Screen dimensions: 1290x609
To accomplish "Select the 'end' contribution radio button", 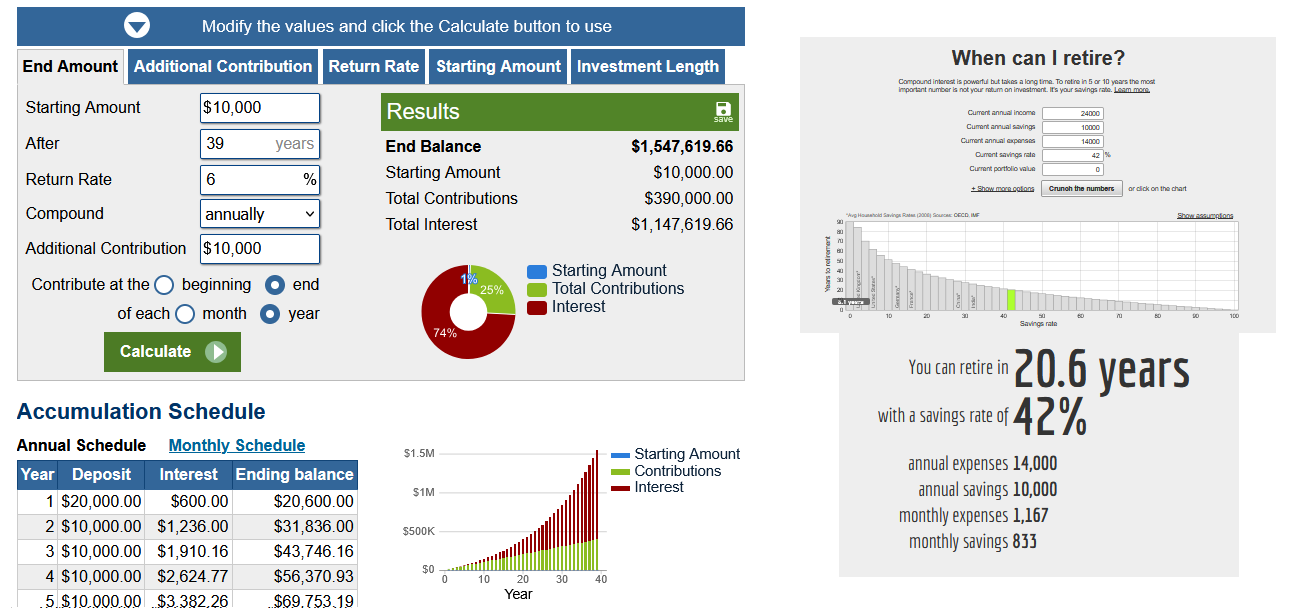I will [275, 285].
